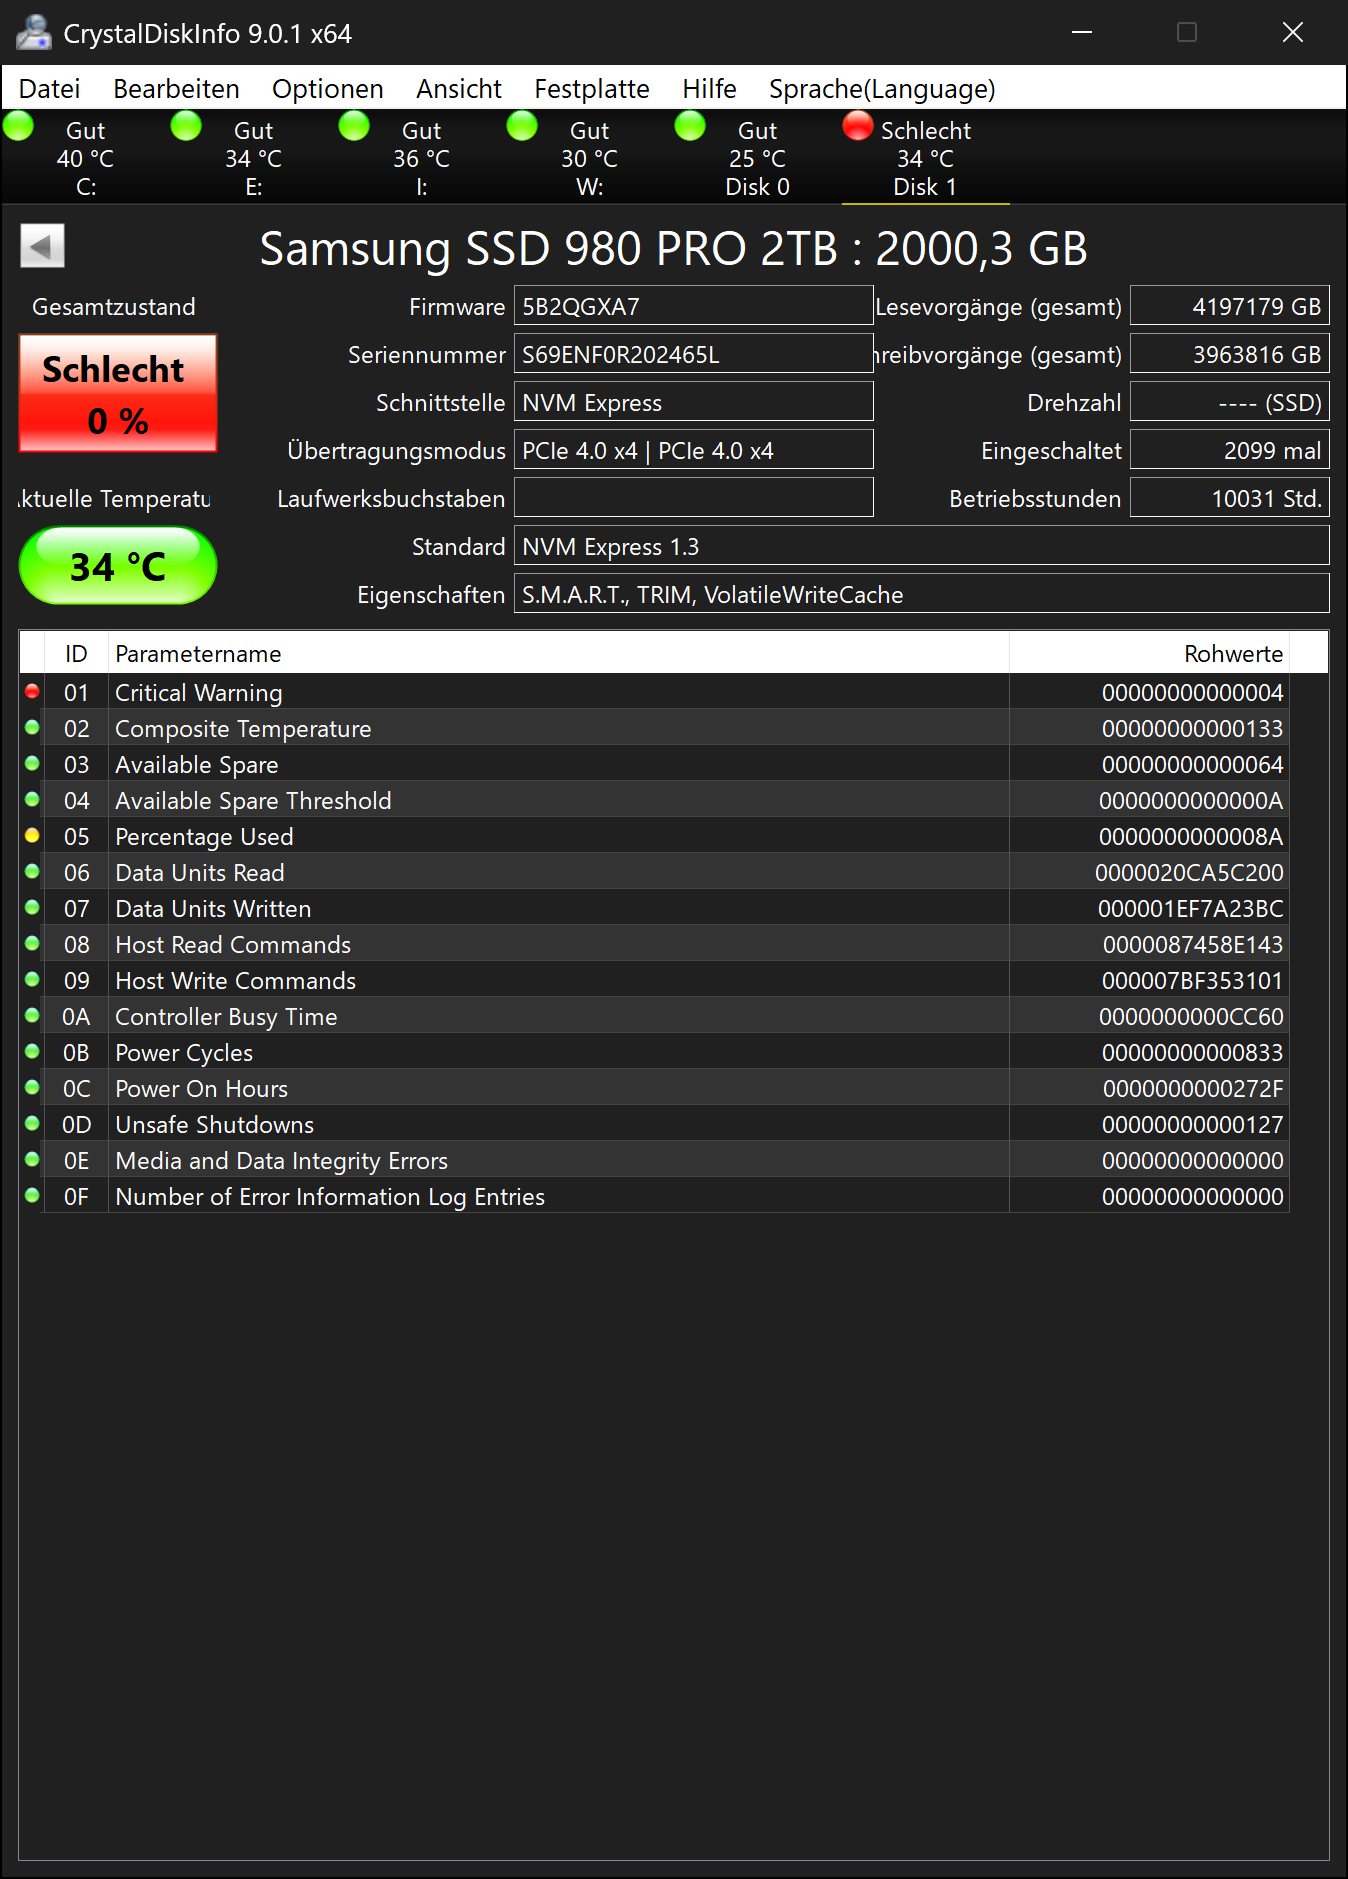This screenshot has width=1348, height=1879.
Task: Click the Gesamtzustand label
Action: [114, 307]
